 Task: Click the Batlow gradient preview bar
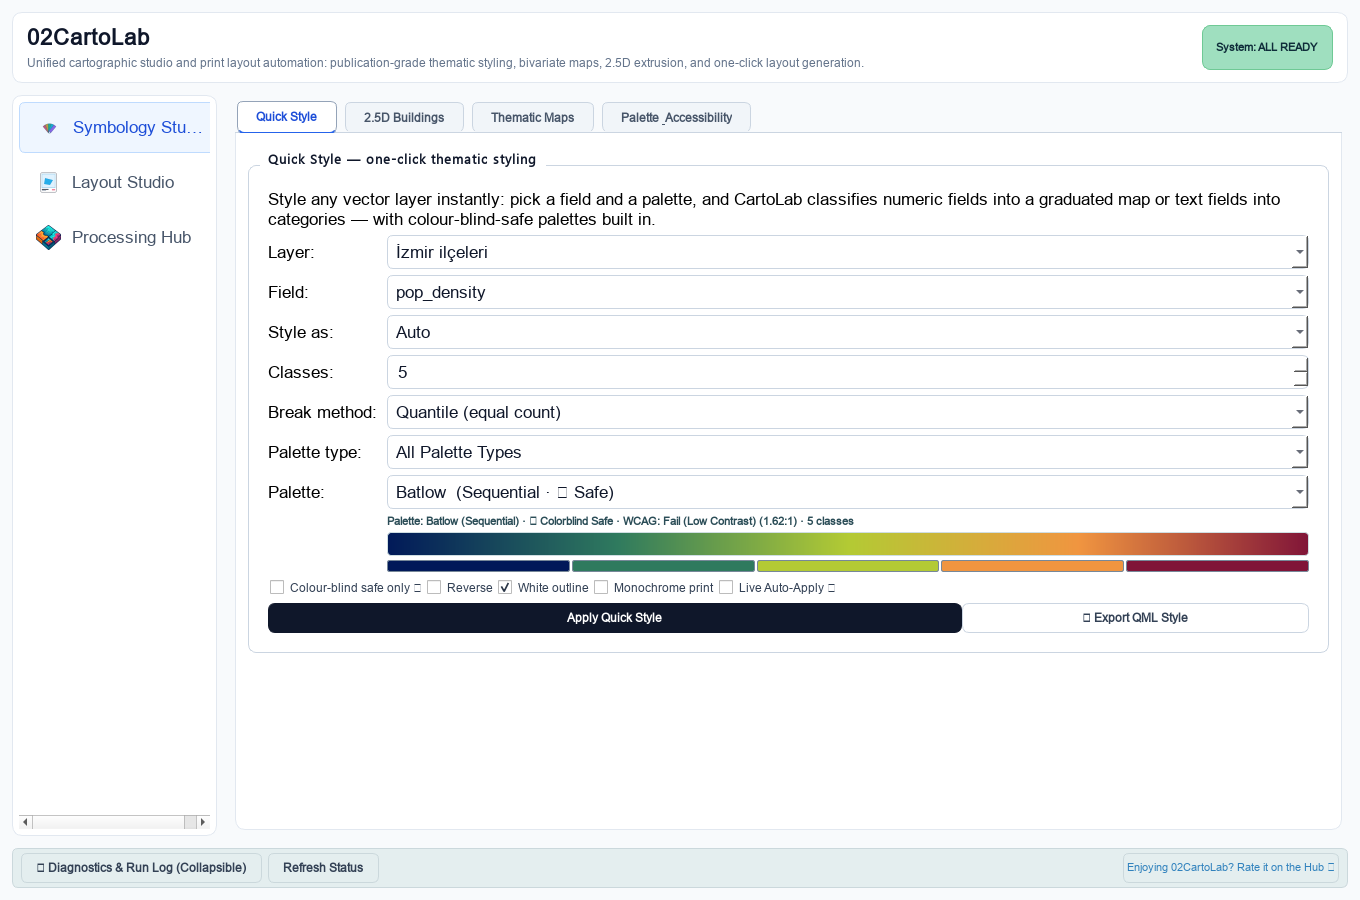pos(848,544)
